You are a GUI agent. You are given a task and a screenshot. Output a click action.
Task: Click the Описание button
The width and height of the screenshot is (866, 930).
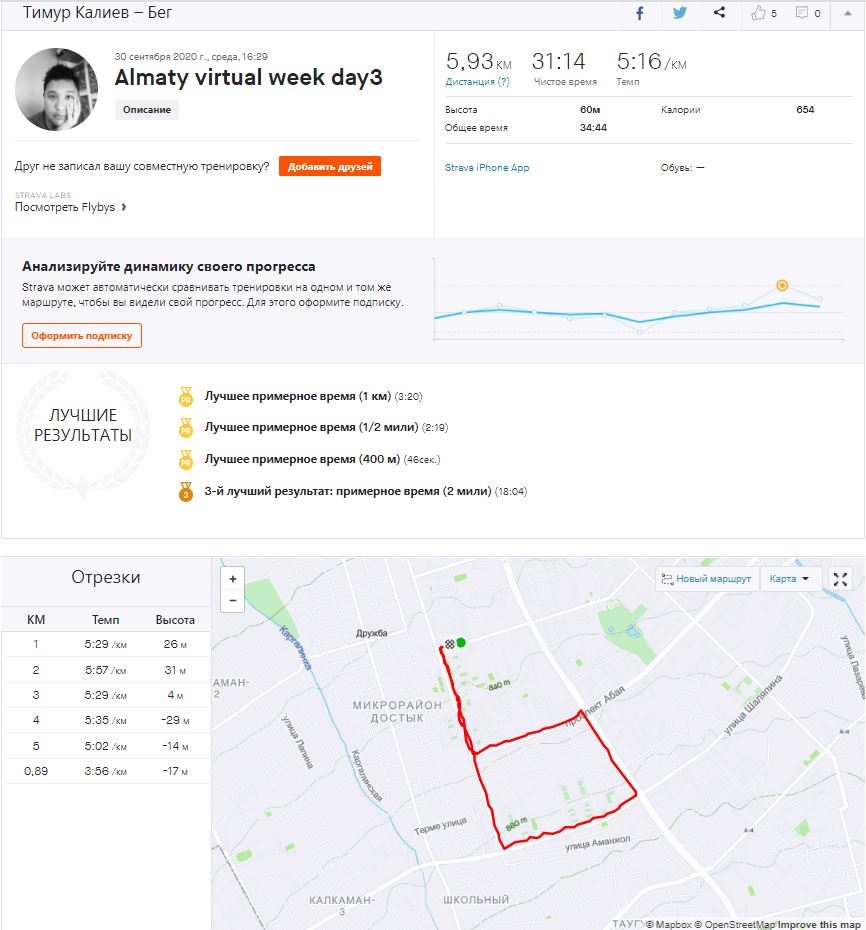point(147,110)
